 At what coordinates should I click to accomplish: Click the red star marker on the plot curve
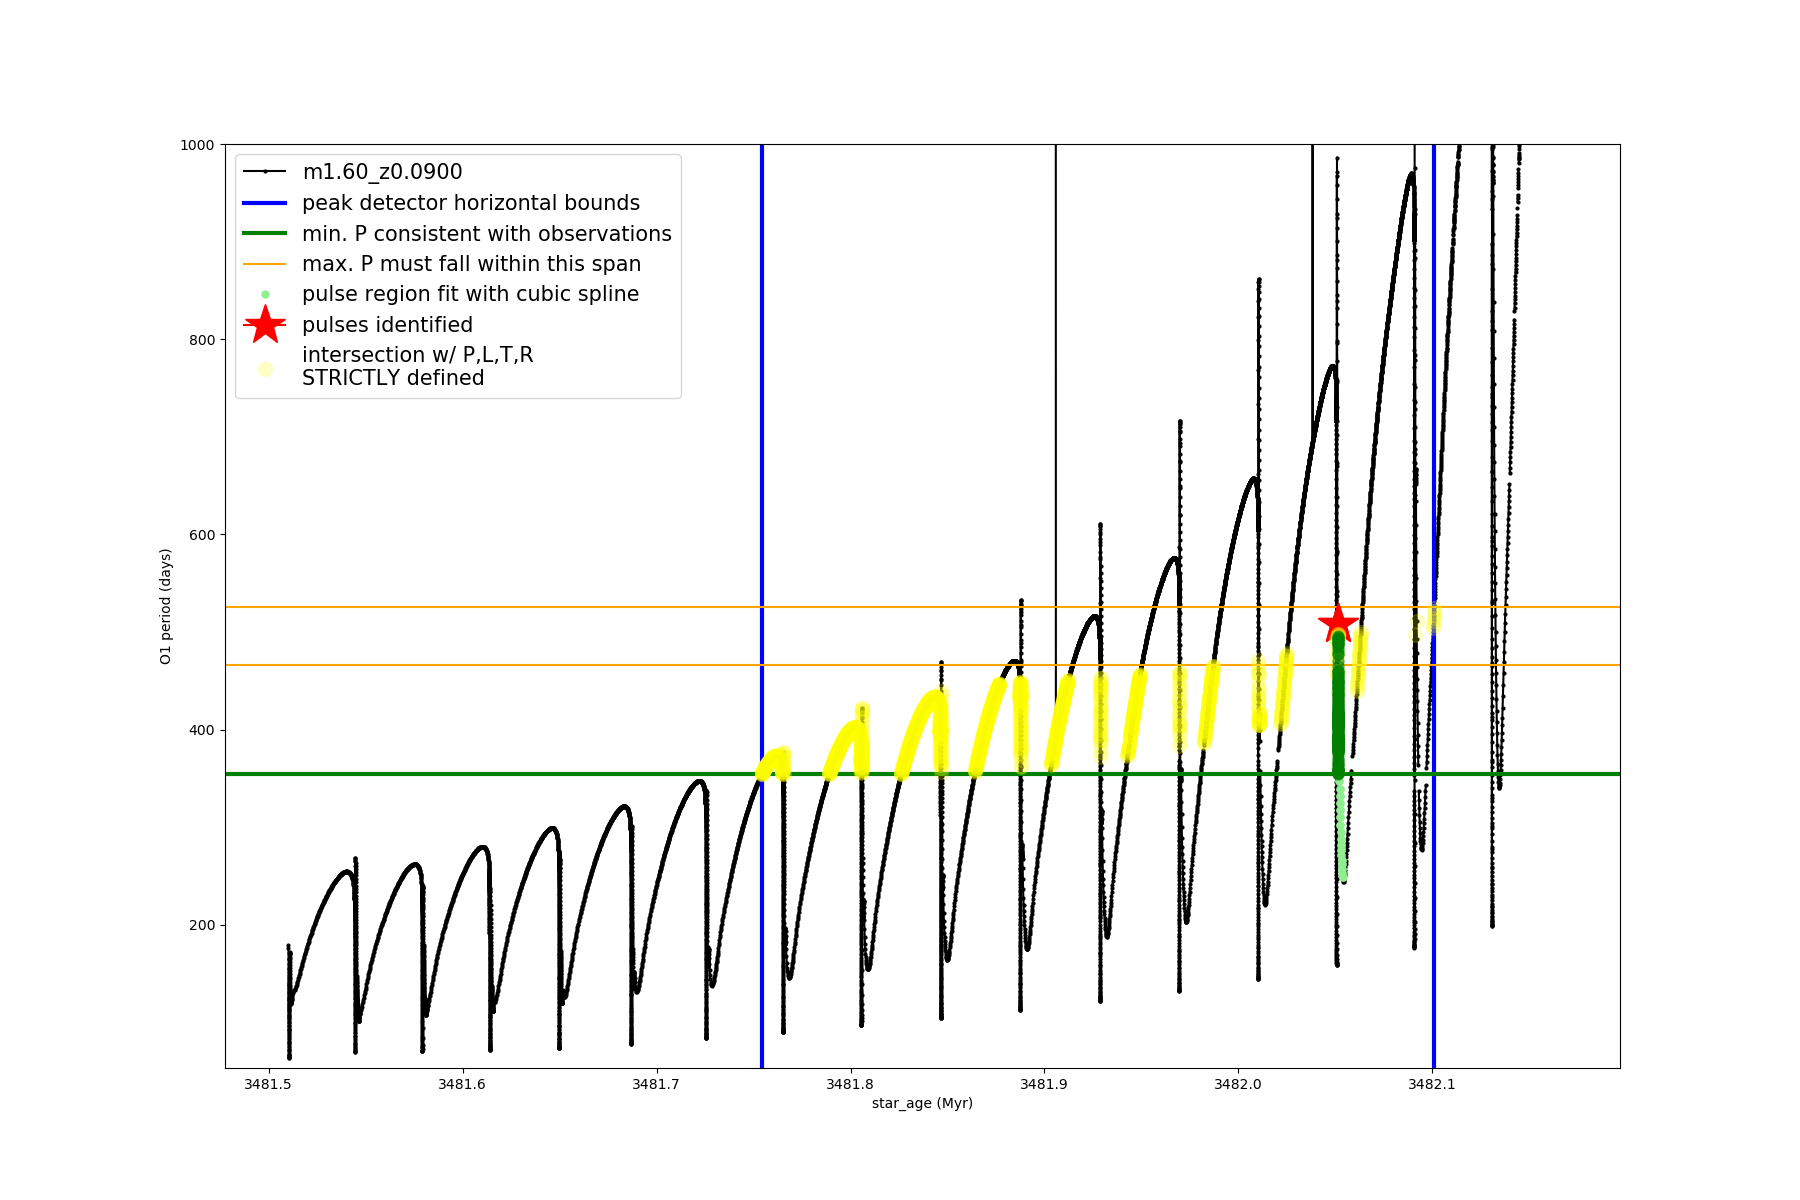tap(1338, 624)
